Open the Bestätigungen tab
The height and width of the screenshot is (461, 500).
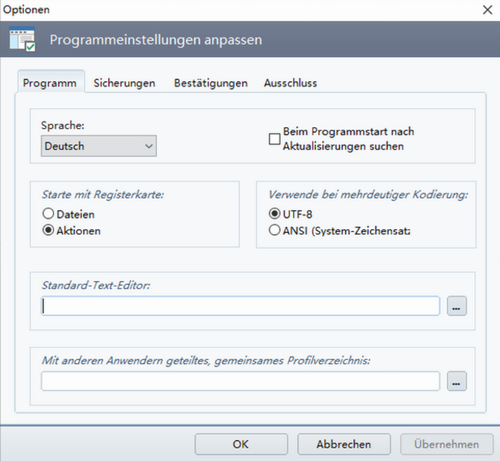pos(211,83)
